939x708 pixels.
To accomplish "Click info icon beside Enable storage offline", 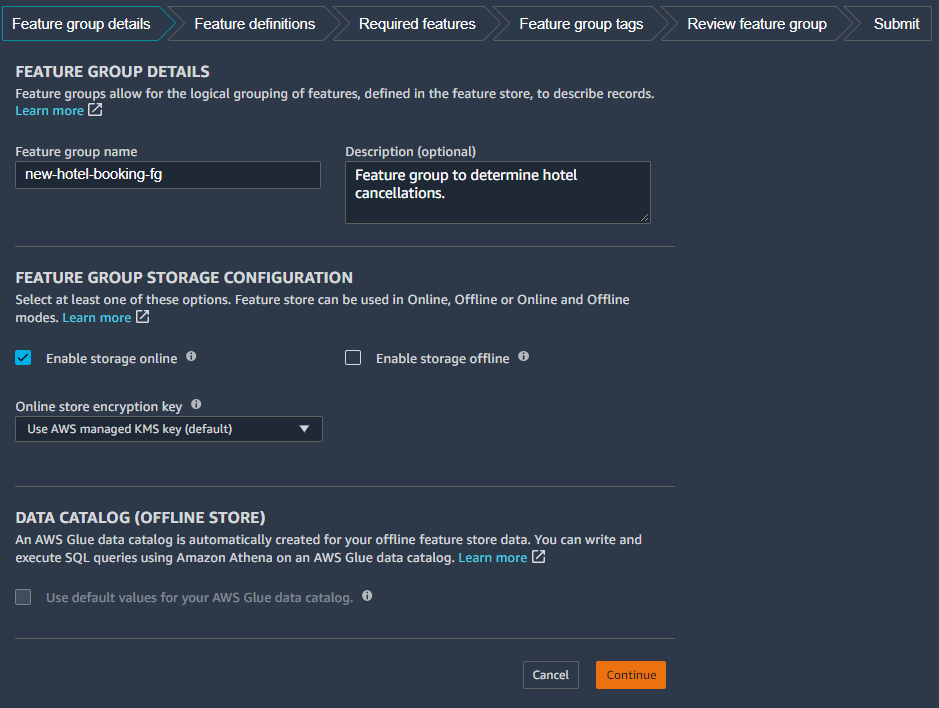I will coord(523,356).
